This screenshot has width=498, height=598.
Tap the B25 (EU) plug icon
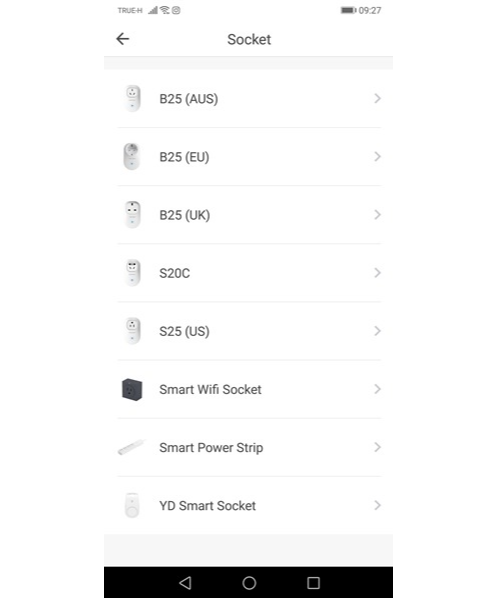pyautogui.click(x=132, y=156)
